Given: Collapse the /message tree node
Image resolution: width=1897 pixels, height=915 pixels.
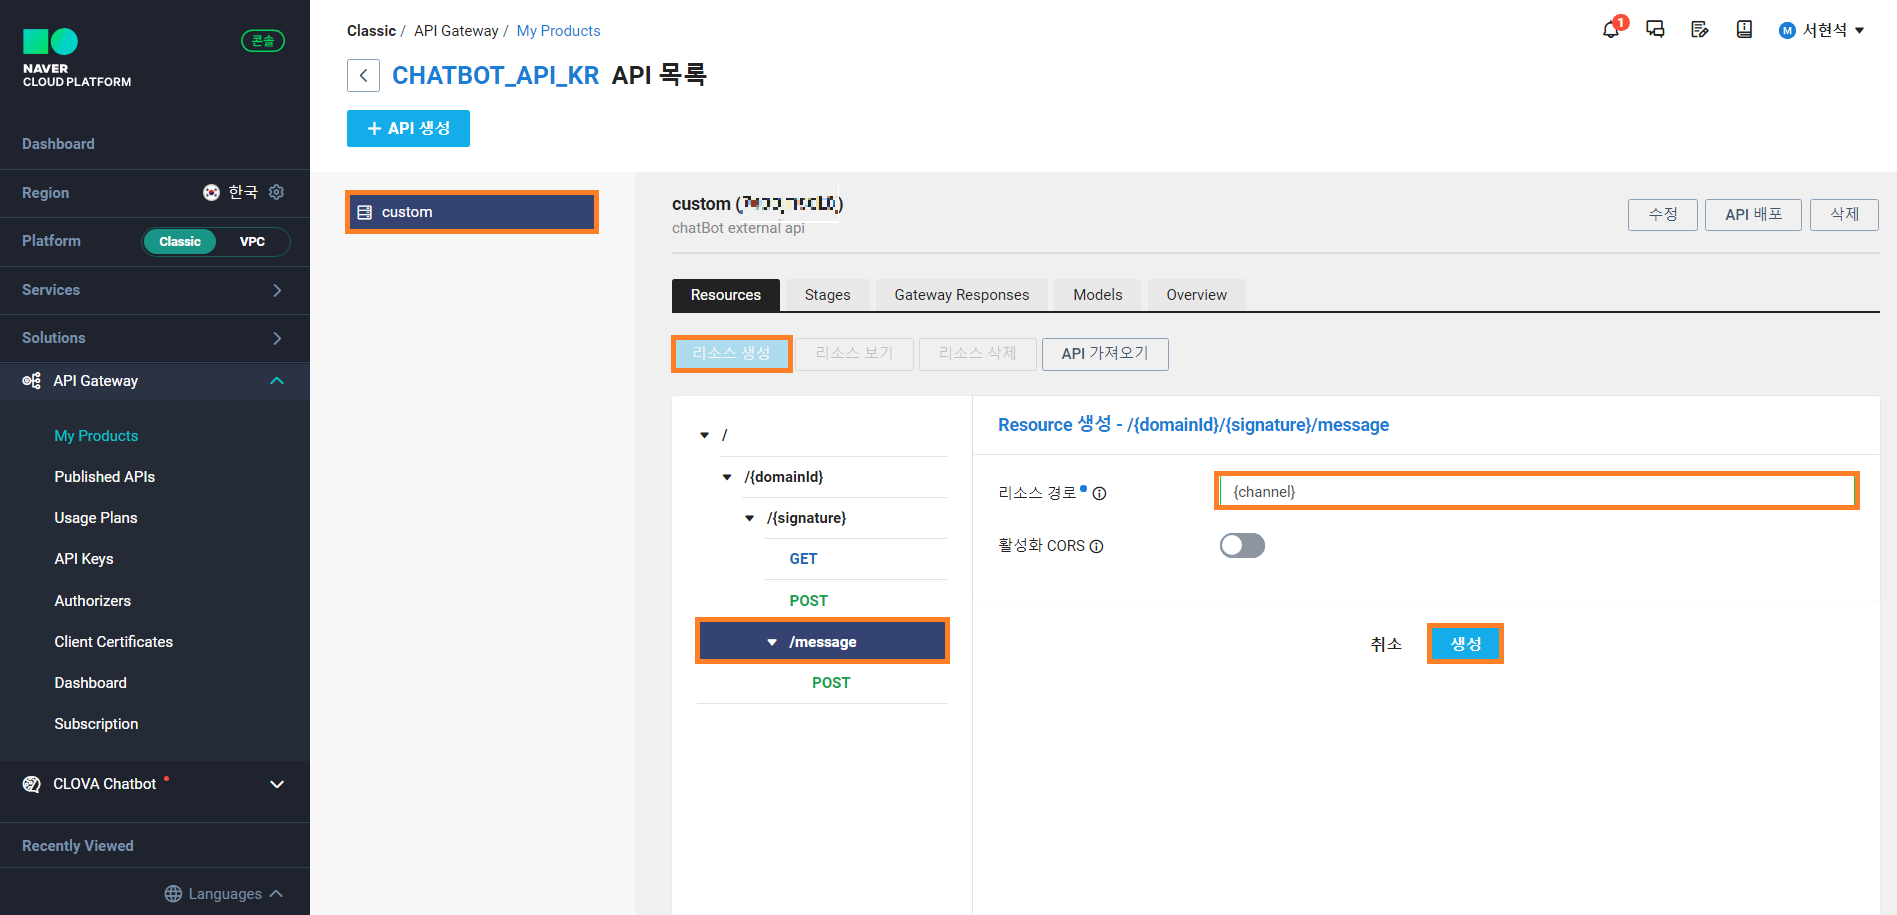Looking at the screenshot, I should [772, 642].
